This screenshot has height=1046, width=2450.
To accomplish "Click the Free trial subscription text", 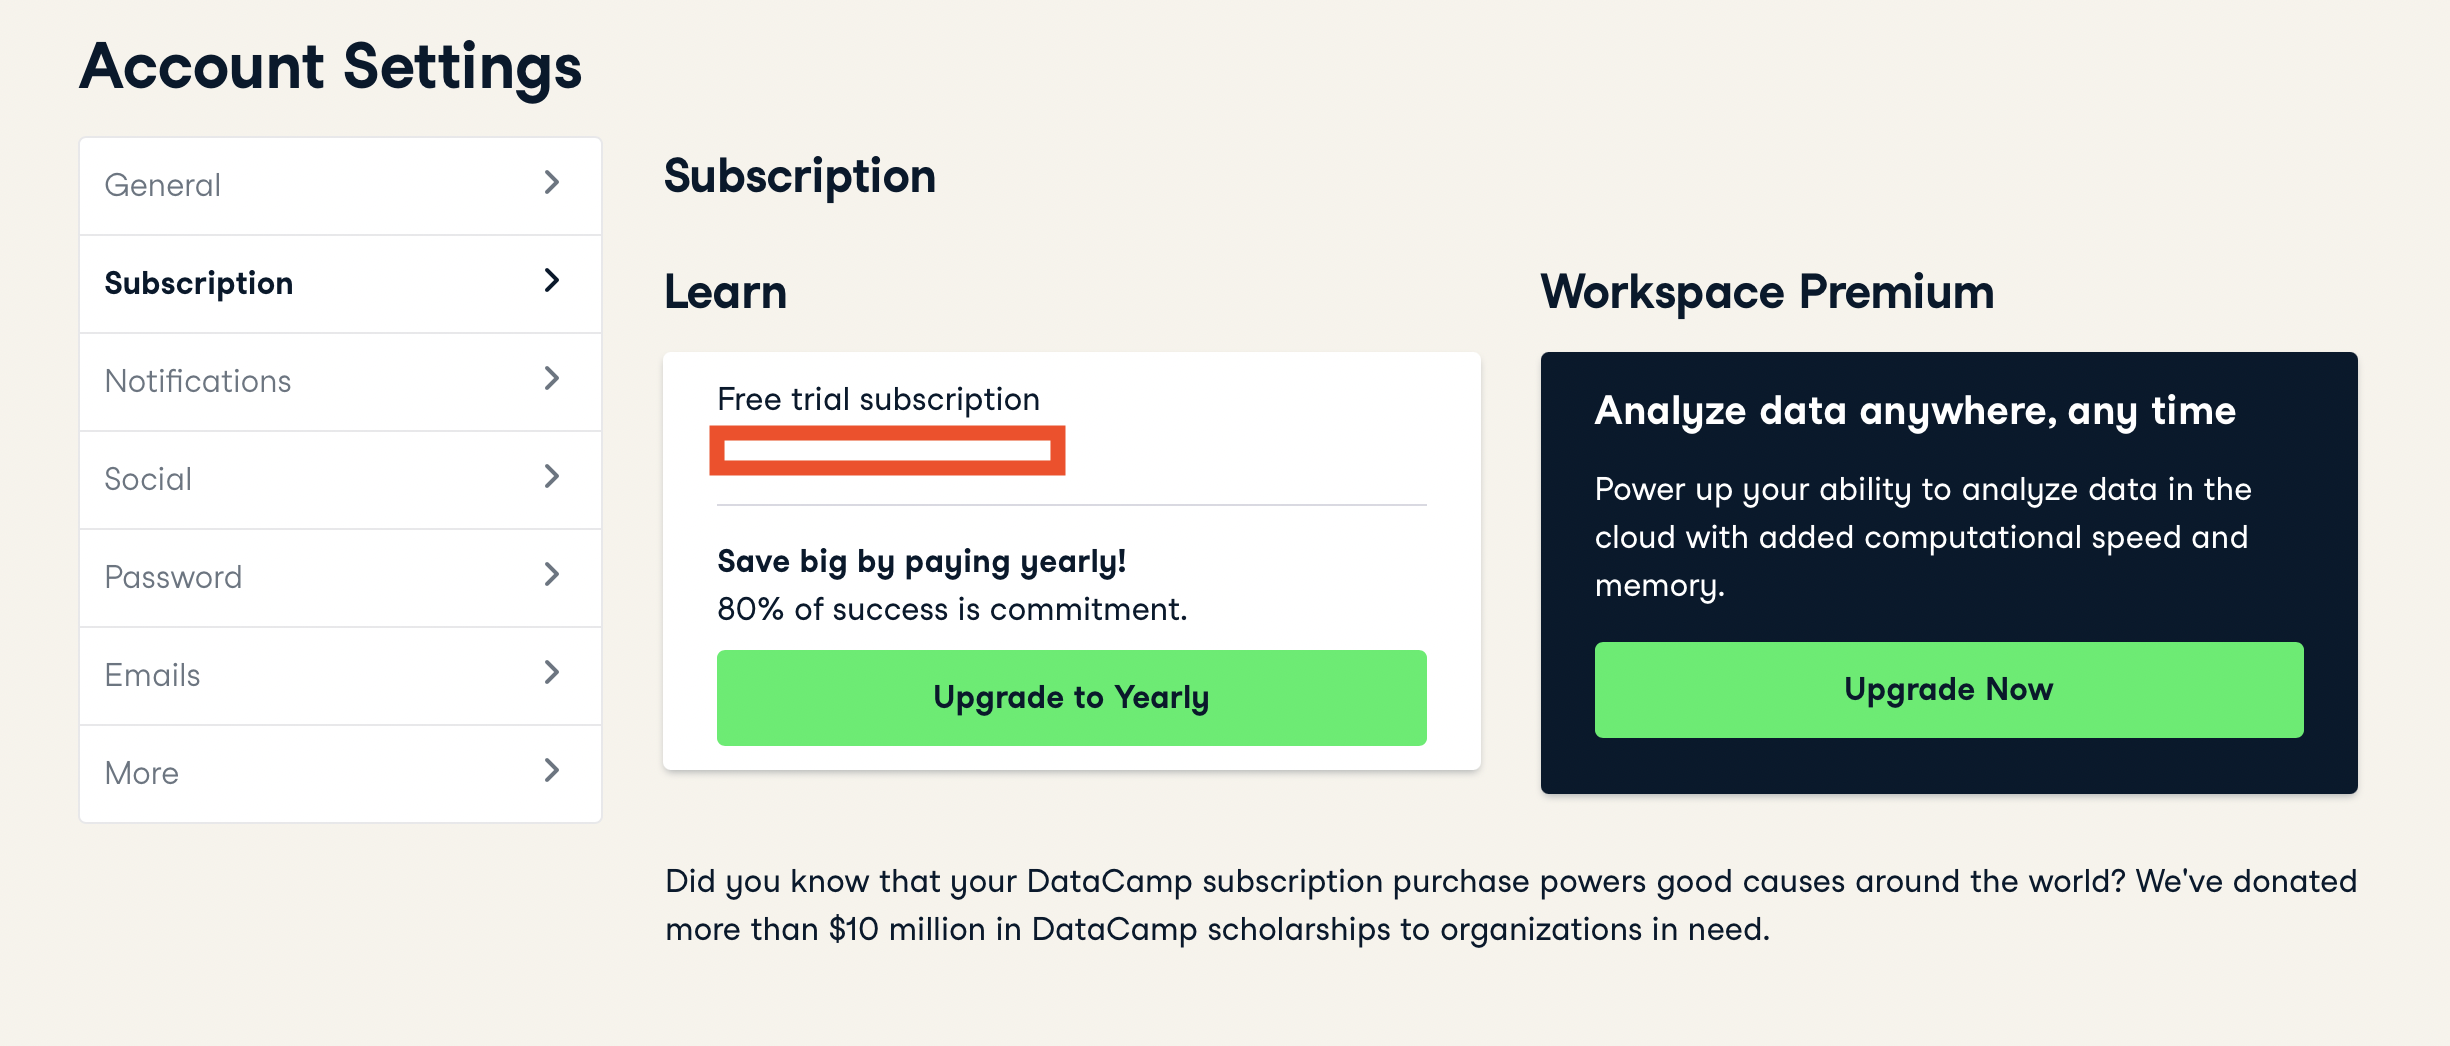I will [x=878, y=400].
